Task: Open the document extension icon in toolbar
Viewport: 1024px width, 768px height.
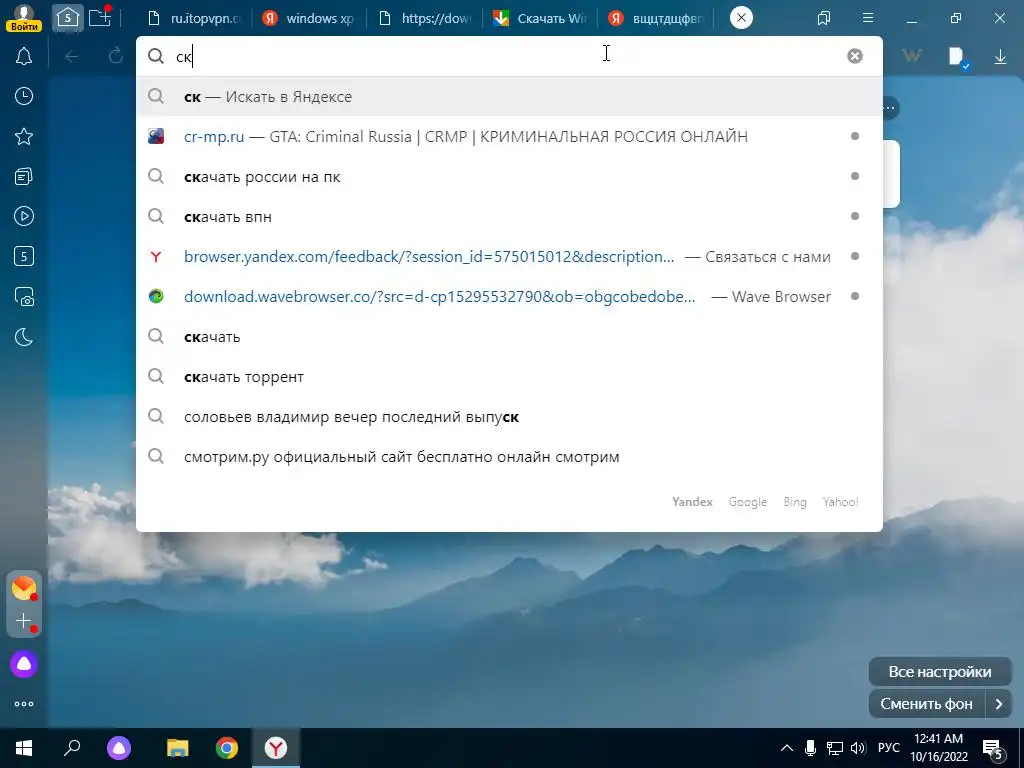Action: coord(958,57)
